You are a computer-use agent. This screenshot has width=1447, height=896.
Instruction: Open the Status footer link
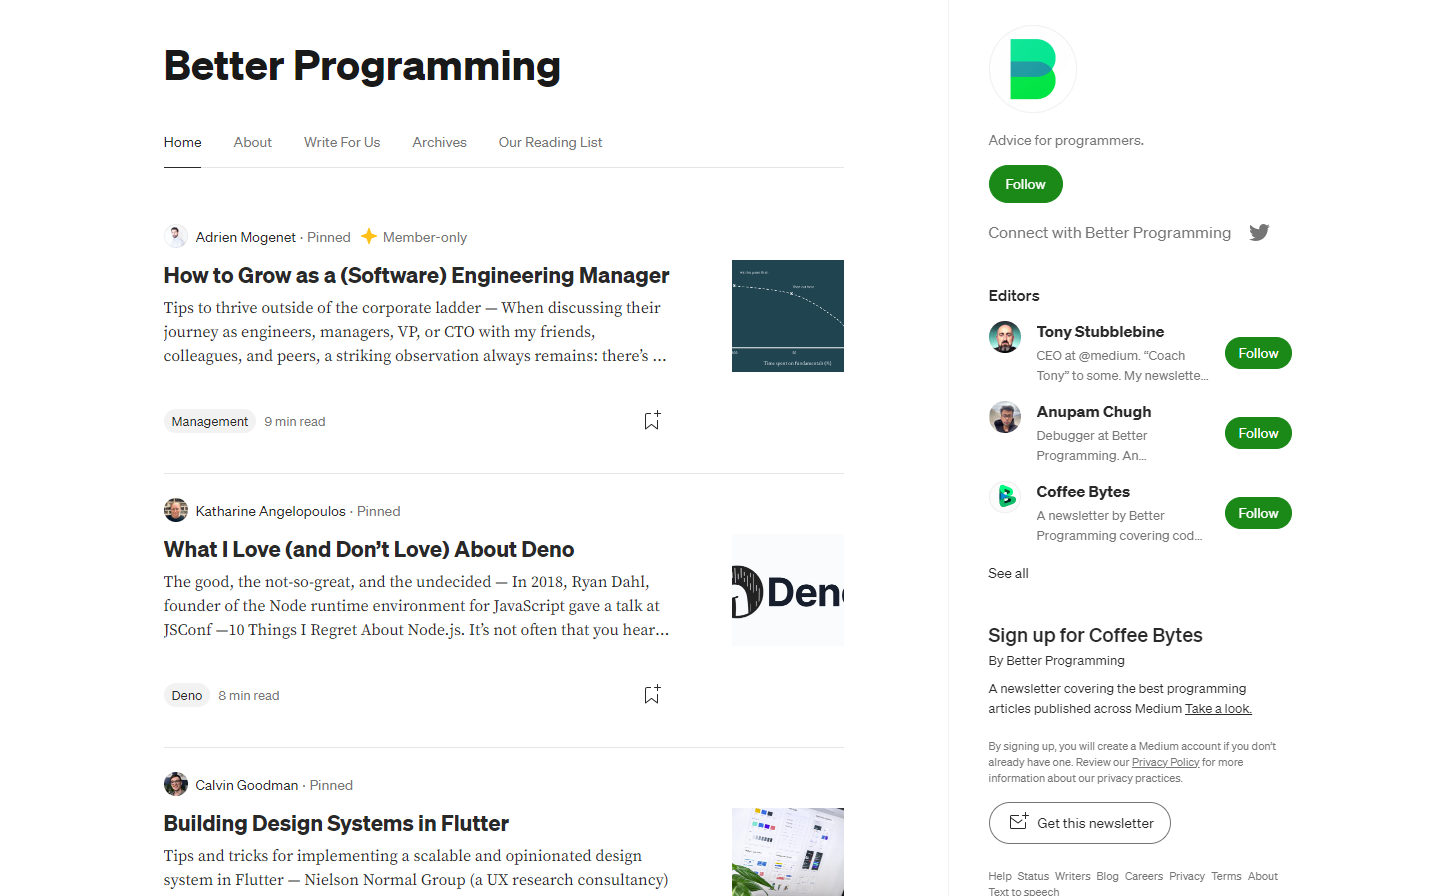pos(1033,876)
